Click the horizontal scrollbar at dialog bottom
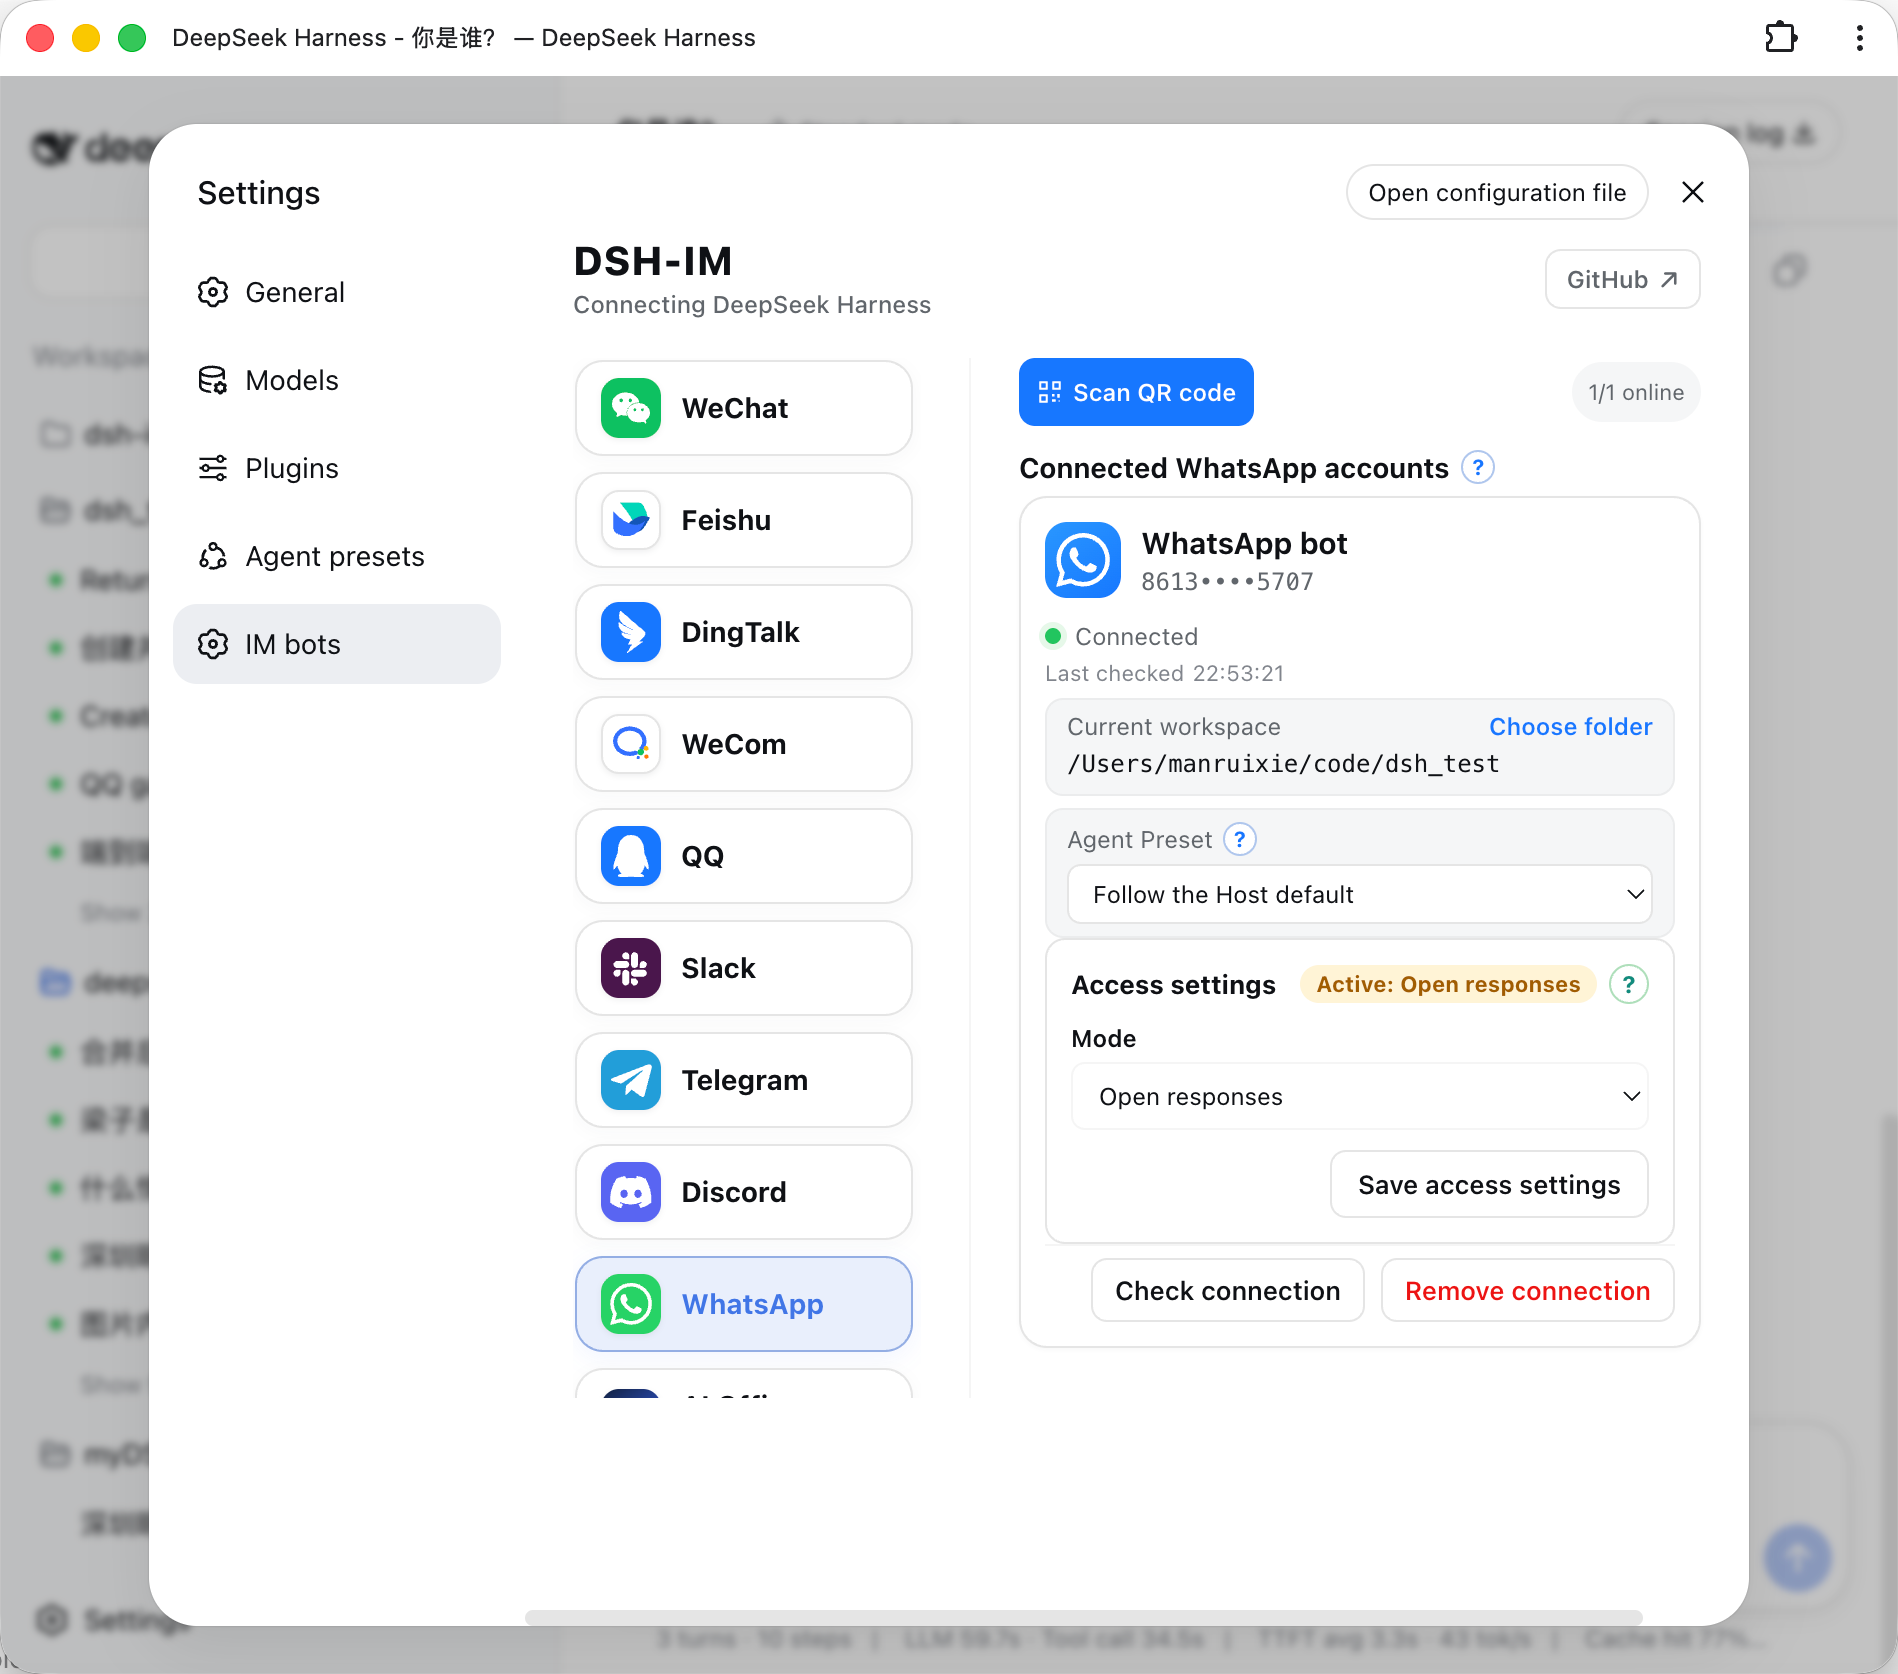Image resolution: width=1898 pixels, height=1674 pixels. coord(1083,1616)
